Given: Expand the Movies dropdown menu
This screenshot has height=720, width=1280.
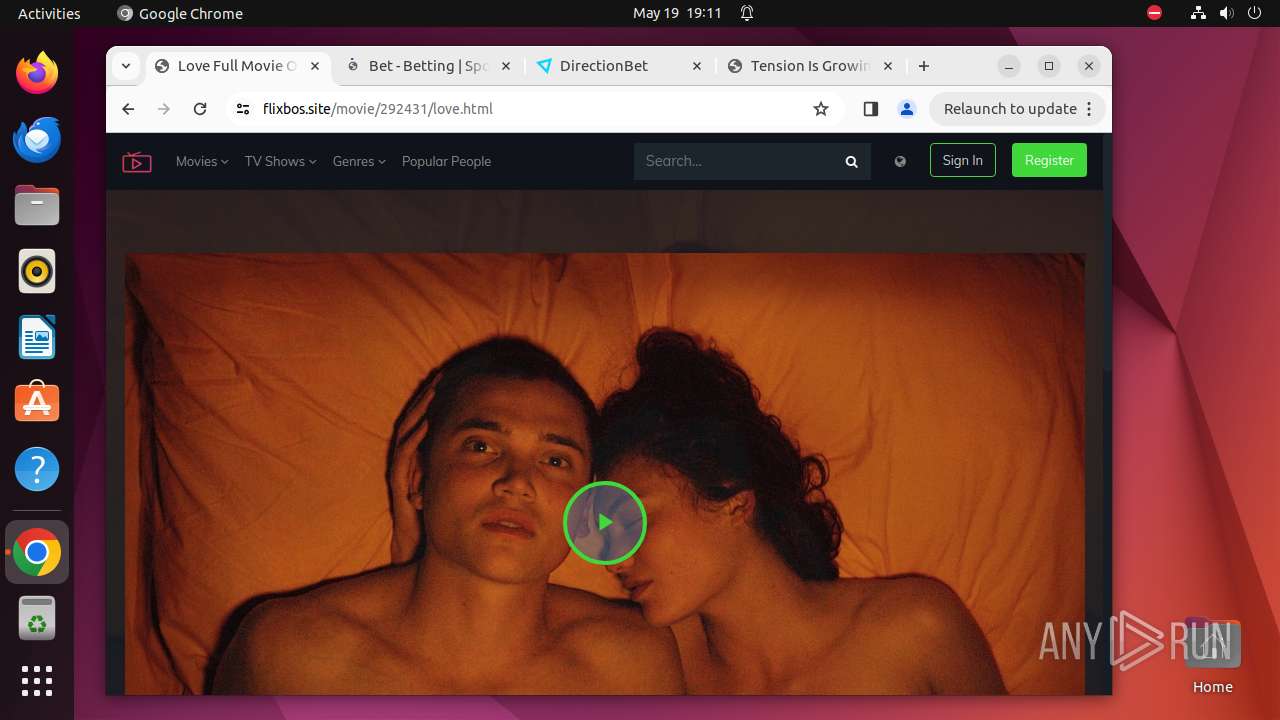Looking at the screenshot, I should tap(202, 161).
